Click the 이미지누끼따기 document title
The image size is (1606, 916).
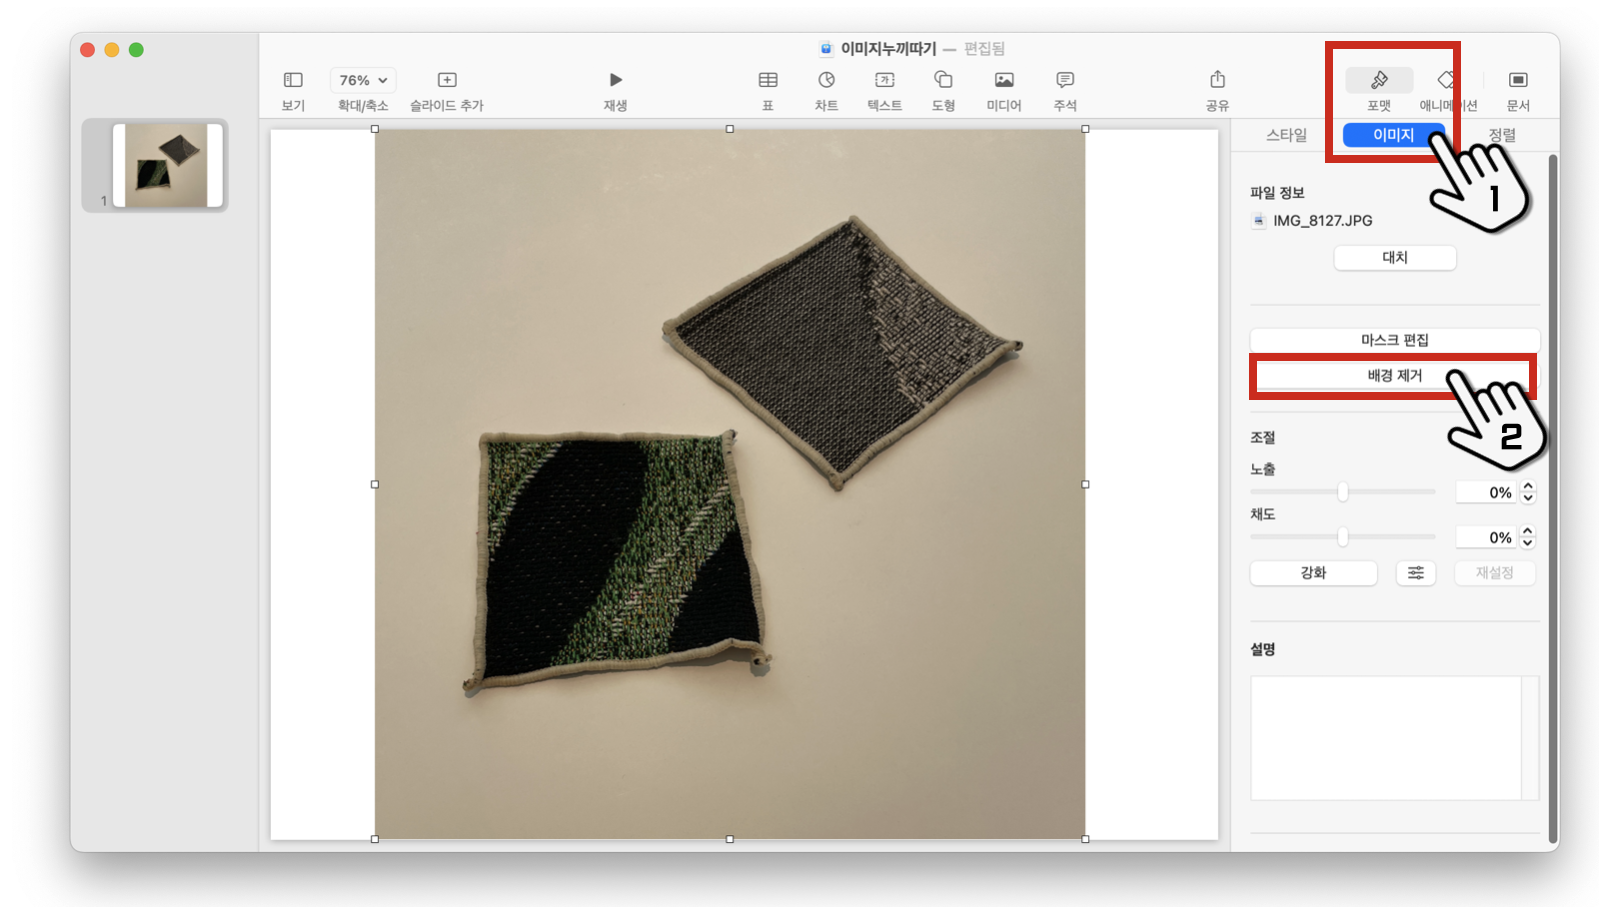pyautogui.click(x=888, y=48)
